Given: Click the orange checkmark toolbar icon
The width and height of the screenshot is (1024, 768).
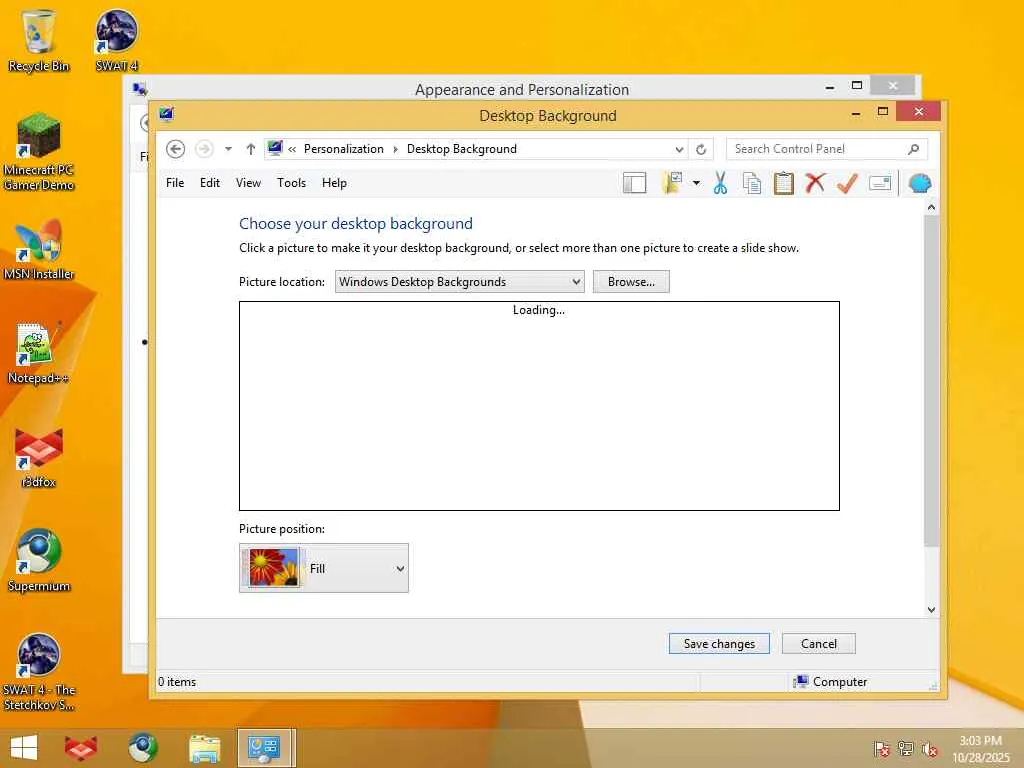Looking at the screenshot, I should pos(847,184).
